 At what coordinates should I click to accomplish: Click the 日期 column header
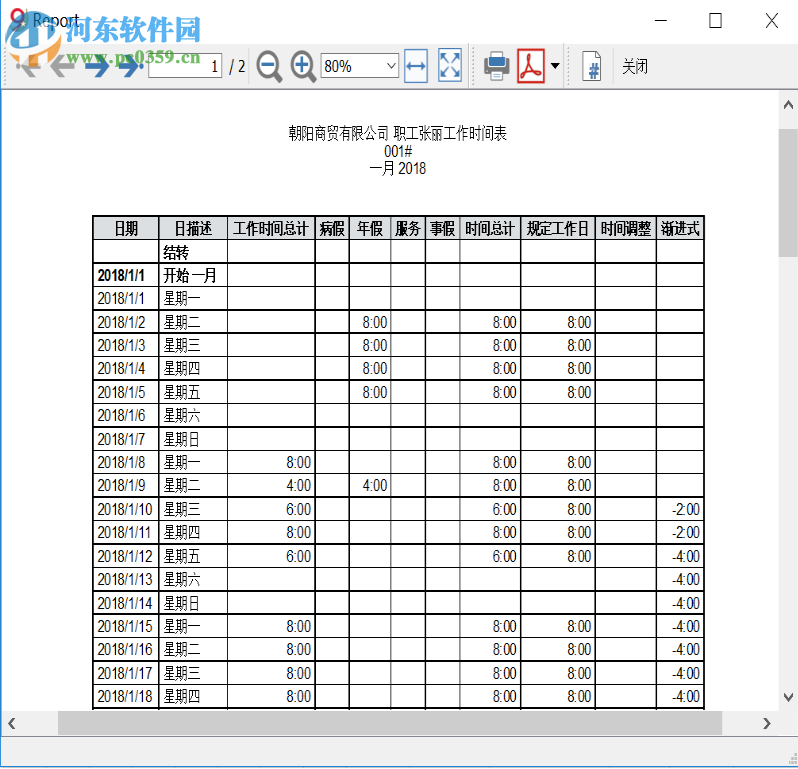click(x=126, y=228)
